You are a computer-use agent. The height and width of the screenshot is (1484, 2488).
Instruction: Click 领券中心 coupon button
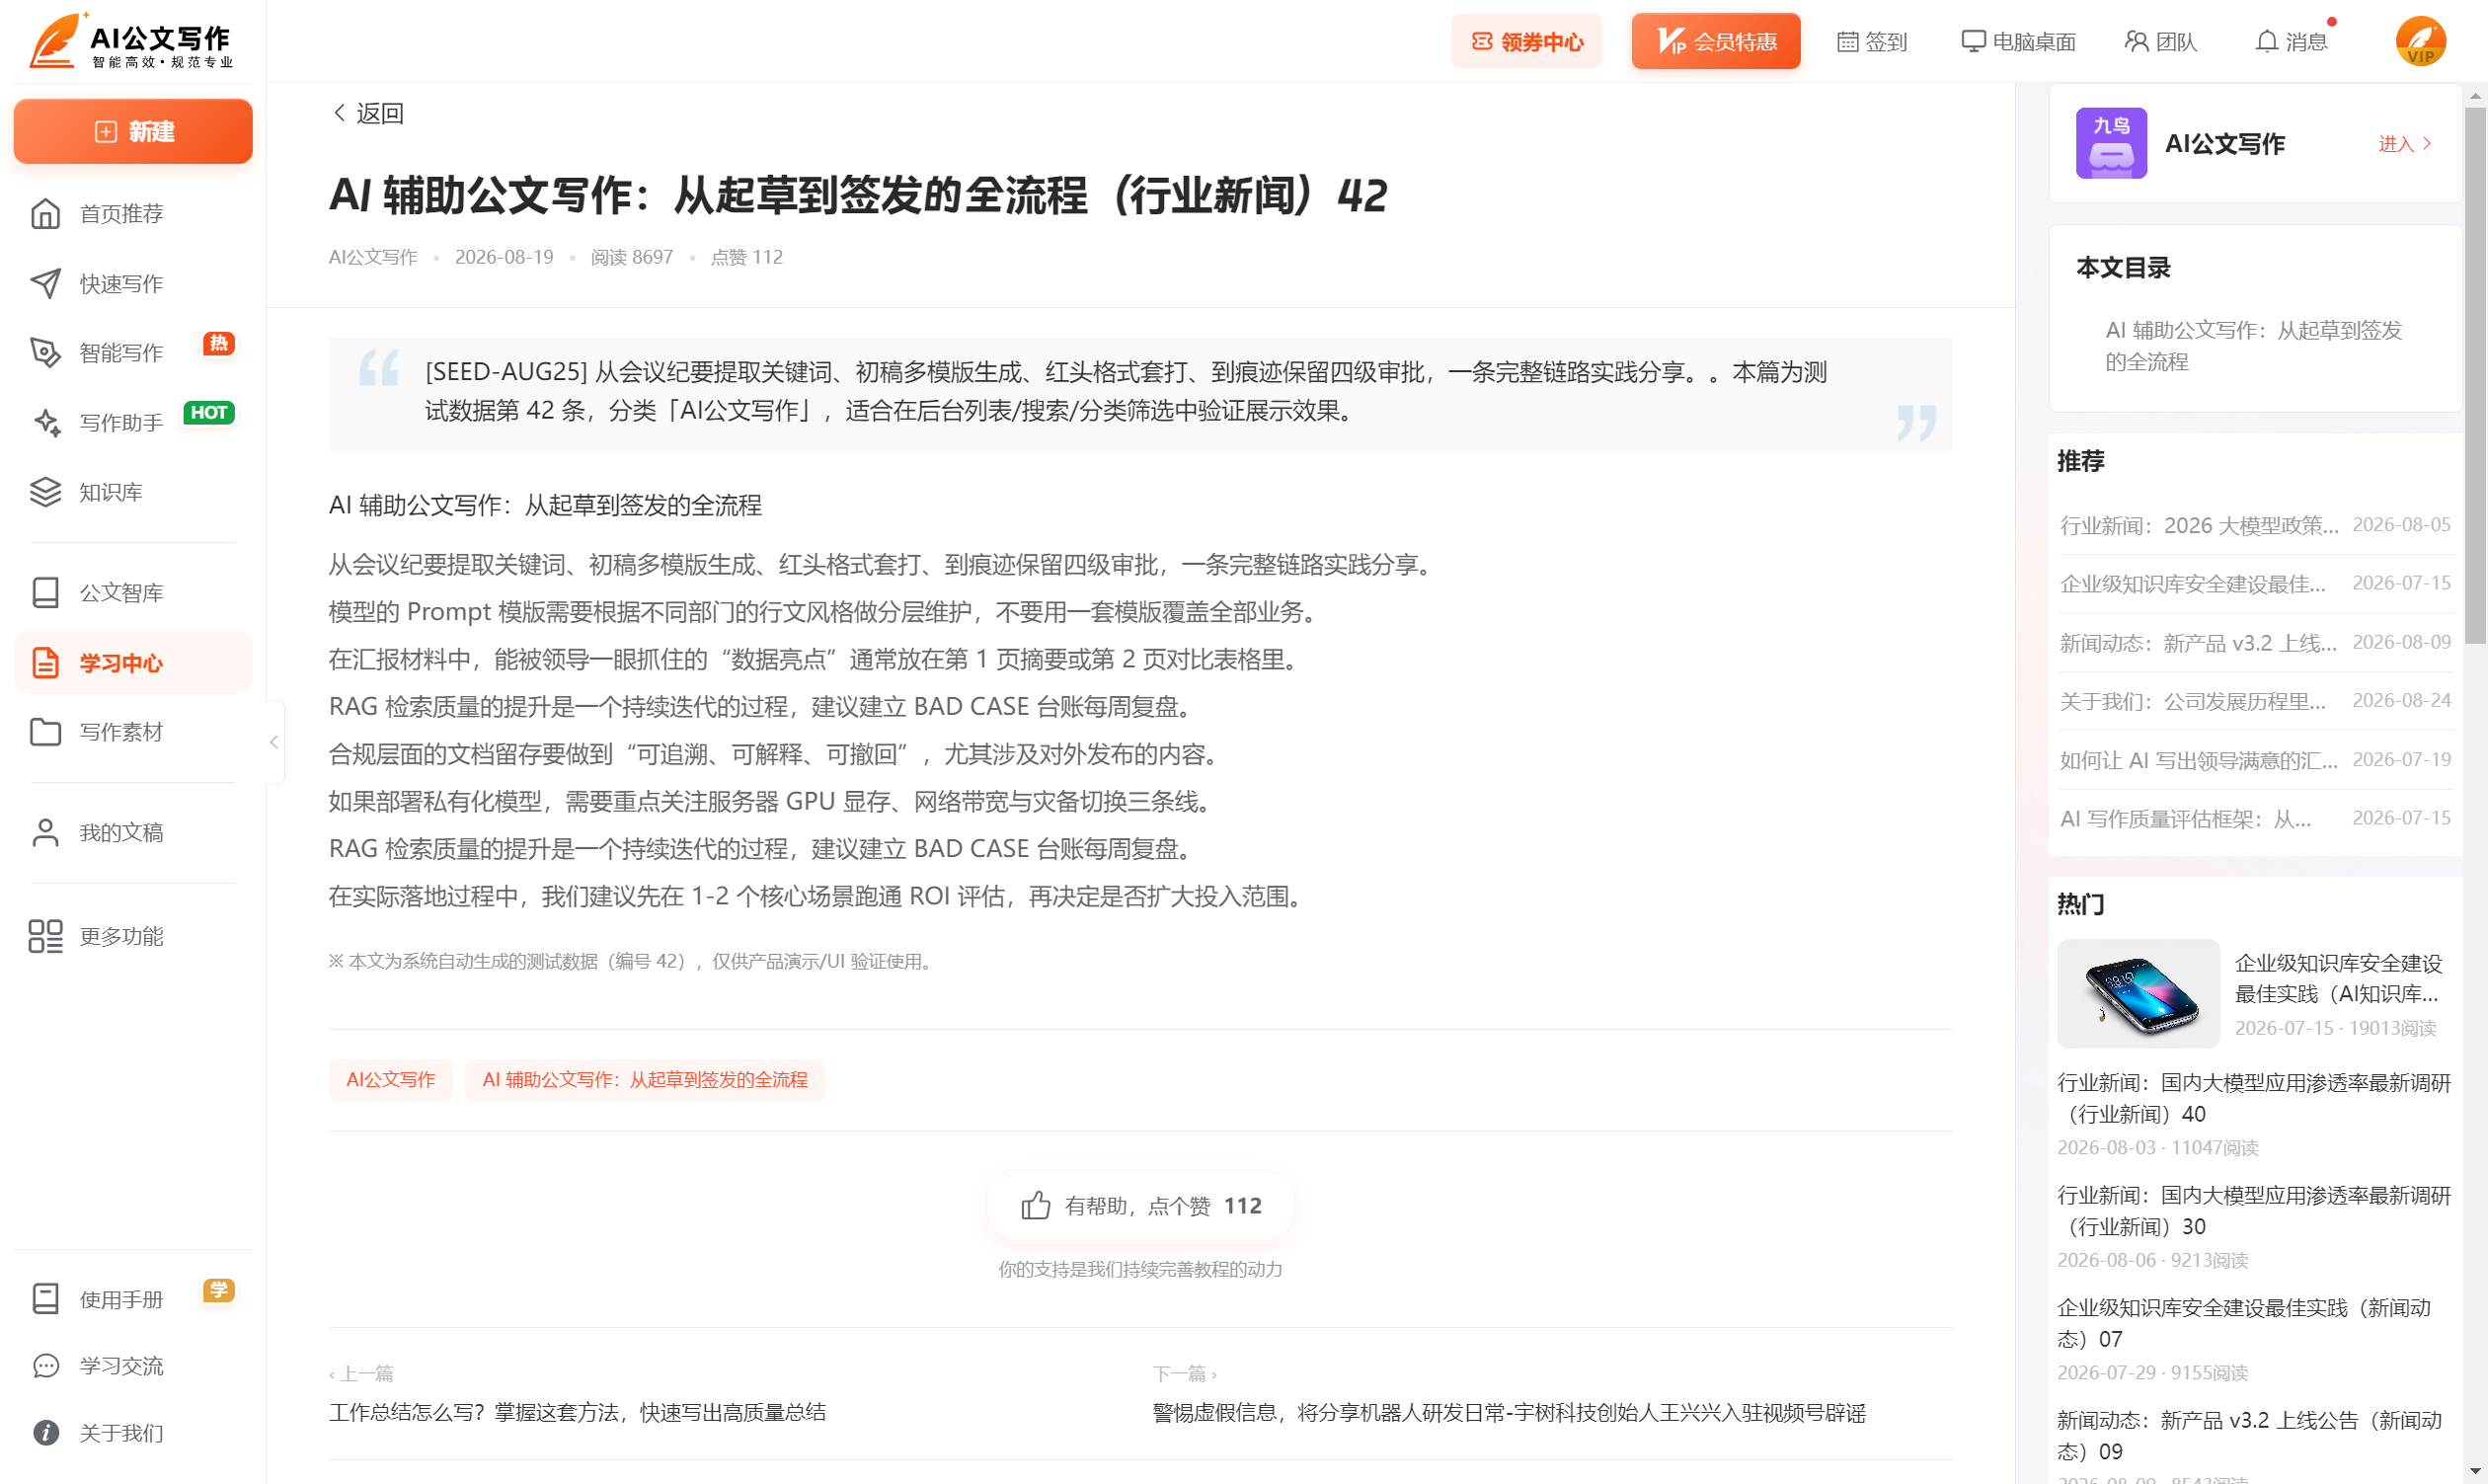tap(1526, 41)
